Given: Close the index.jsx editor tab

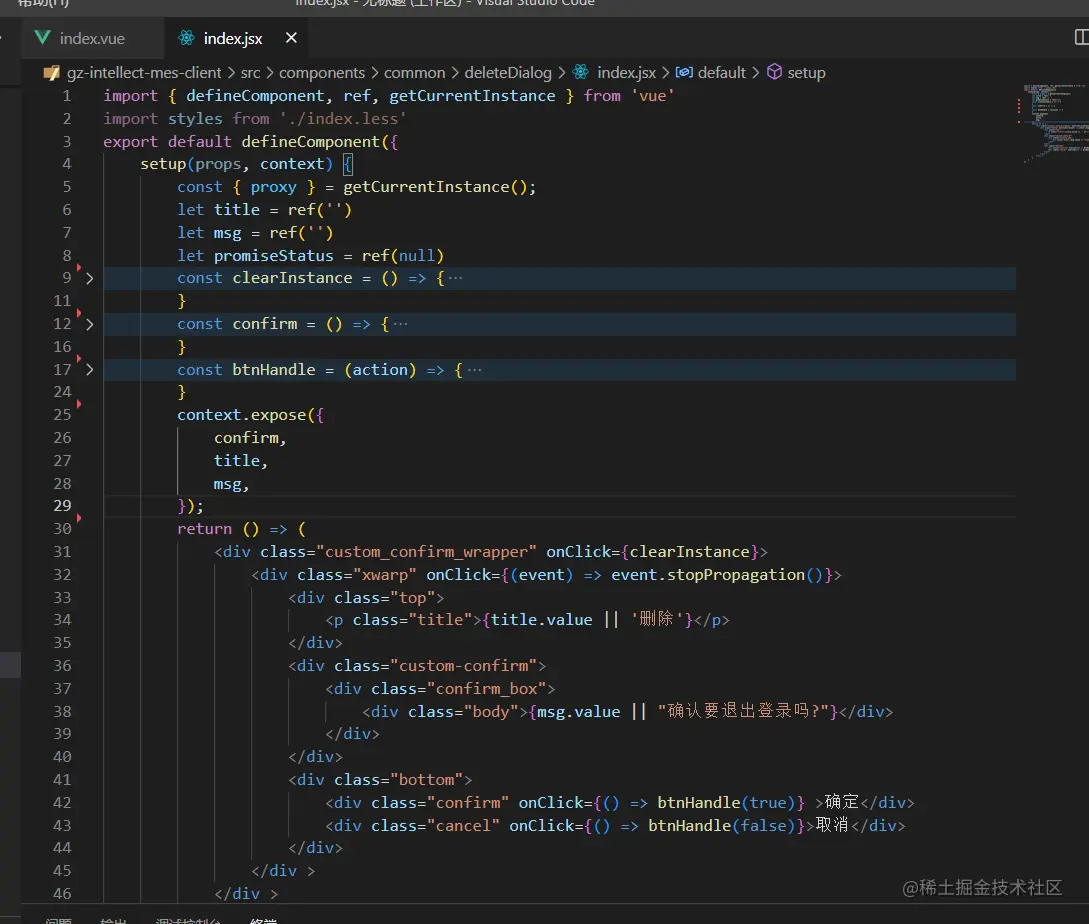Looking at the screenshot, I should 291,38.
